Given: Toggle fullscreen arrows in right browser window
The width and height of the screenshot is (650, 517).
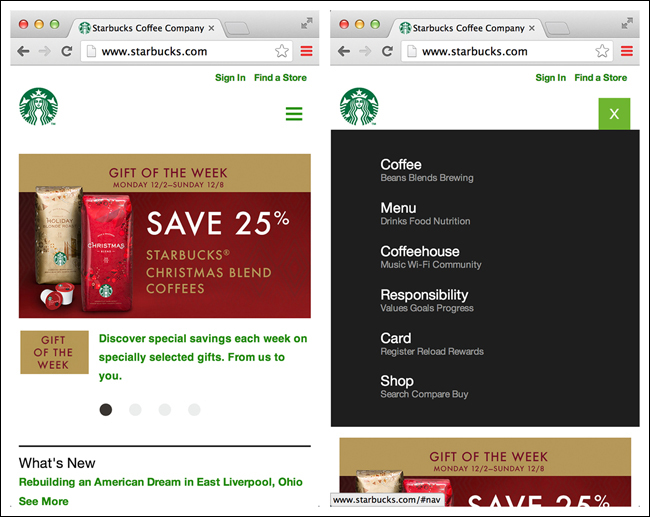Looking at the screenshot, I should coord(627,23).
